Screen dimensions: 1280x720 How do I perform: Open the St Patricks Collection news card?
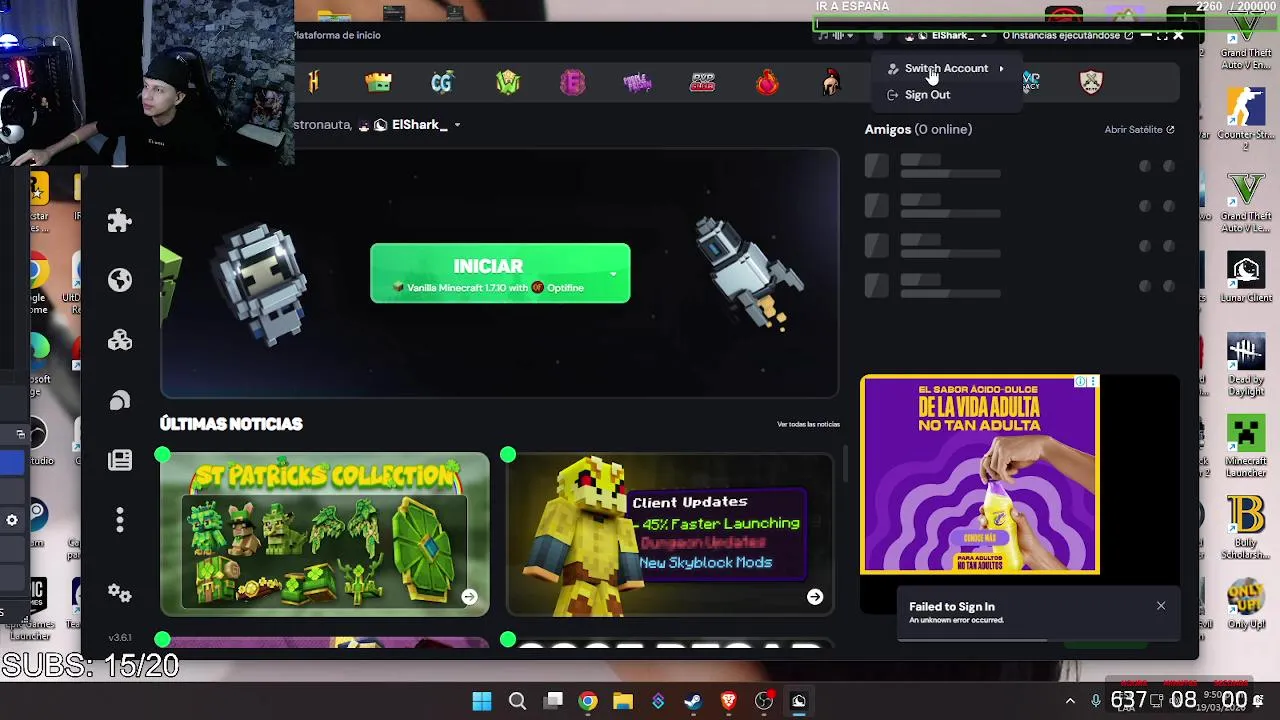coord(325,534)
